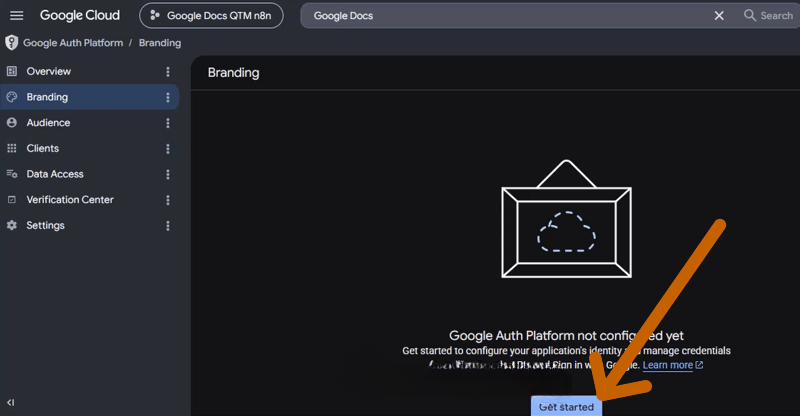Open more options for Verification Center

[x=168, y=200]
